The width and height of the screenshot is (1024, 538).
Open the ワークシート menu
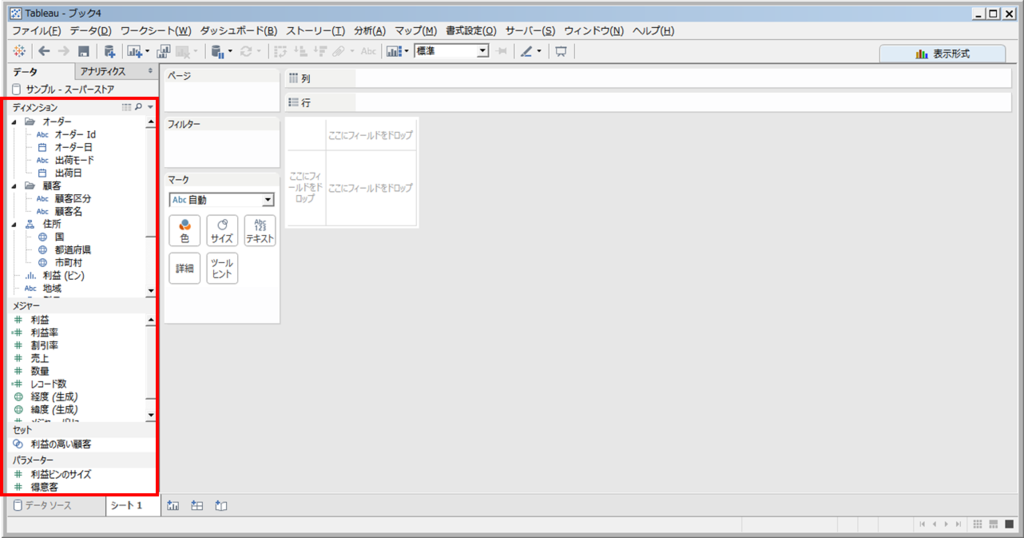(155, 31)
